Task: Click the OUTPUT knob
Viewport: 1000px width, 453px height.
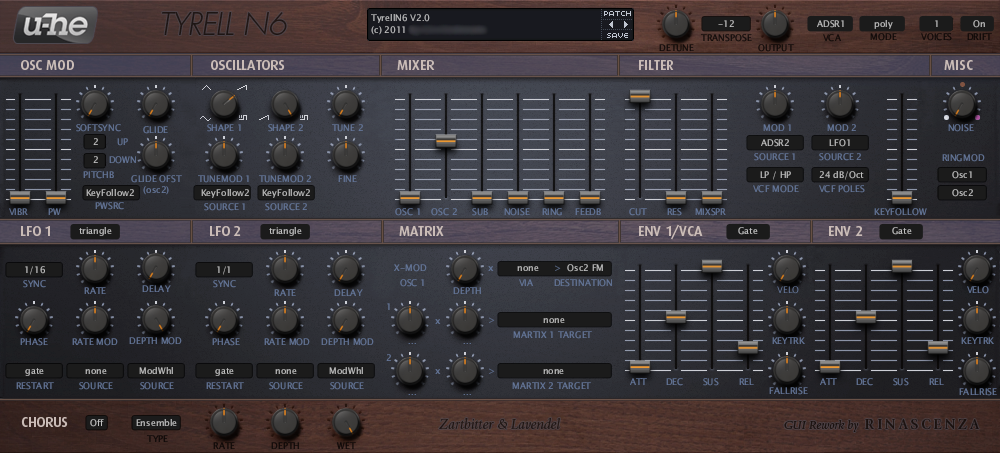Action: (x=774, y=24)
